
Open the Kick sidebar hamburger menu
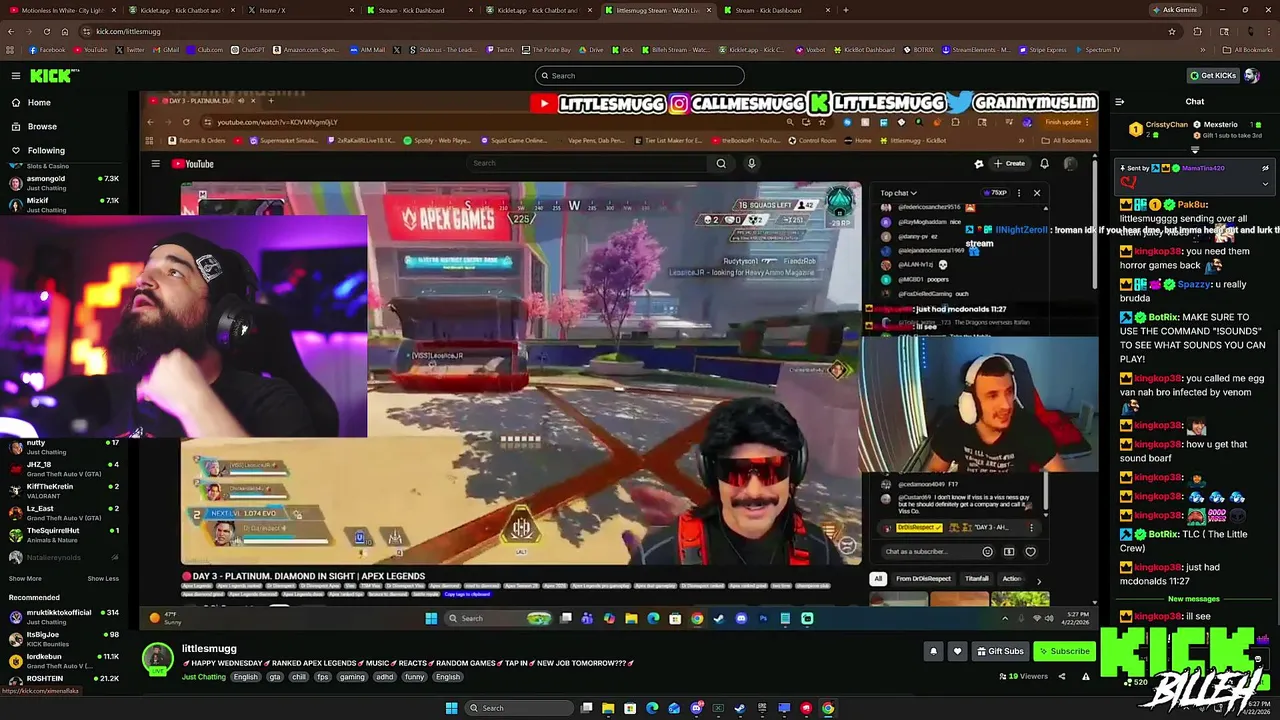click(16, 76)
